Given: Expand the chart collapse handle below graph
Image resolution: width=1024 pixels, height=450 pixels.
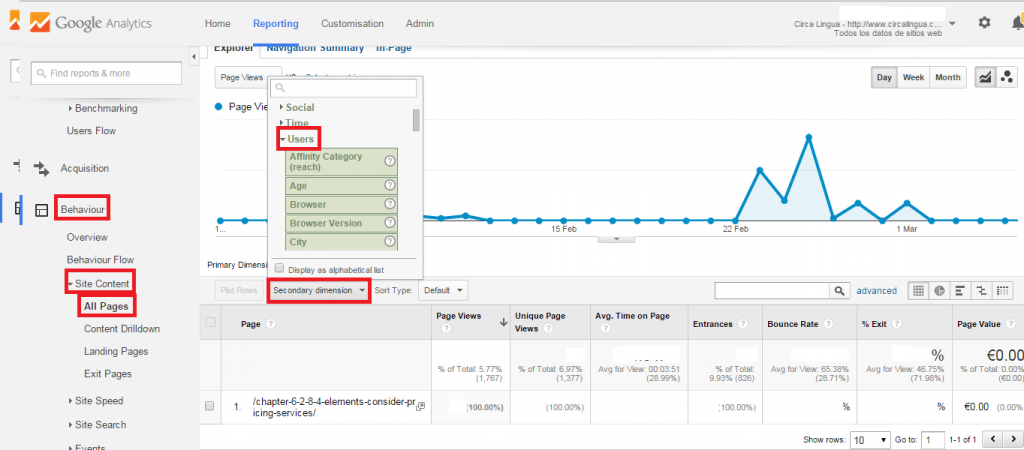Looking at the screenshot, I should tap(616, 239).
